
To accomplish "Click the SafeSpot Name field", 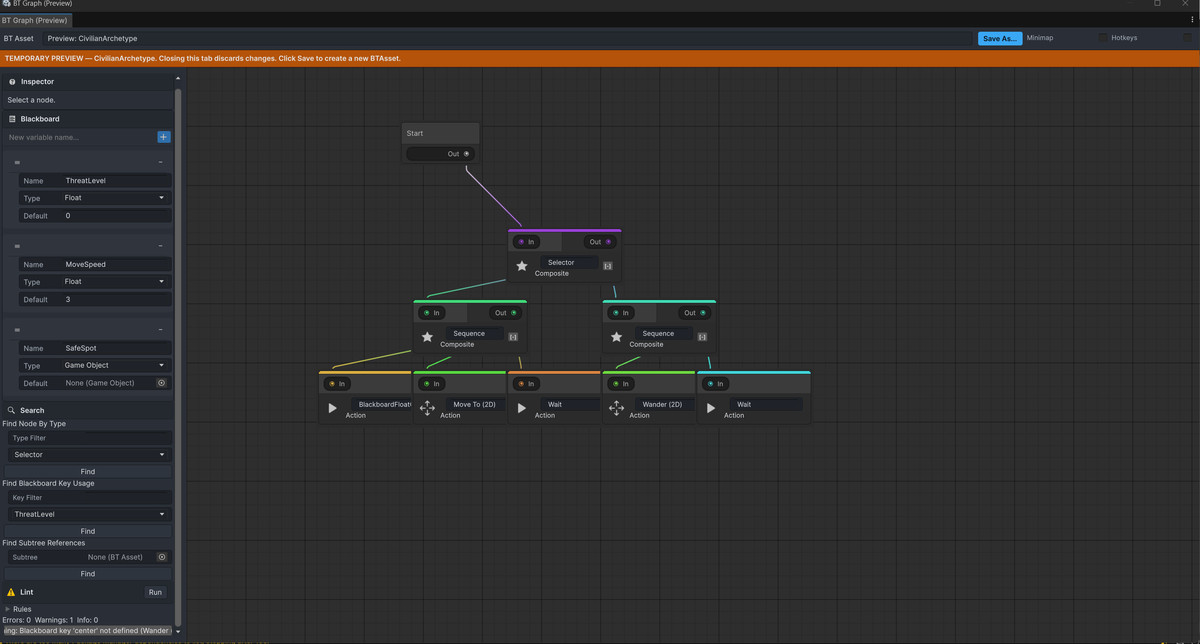I will pos(115,348).
